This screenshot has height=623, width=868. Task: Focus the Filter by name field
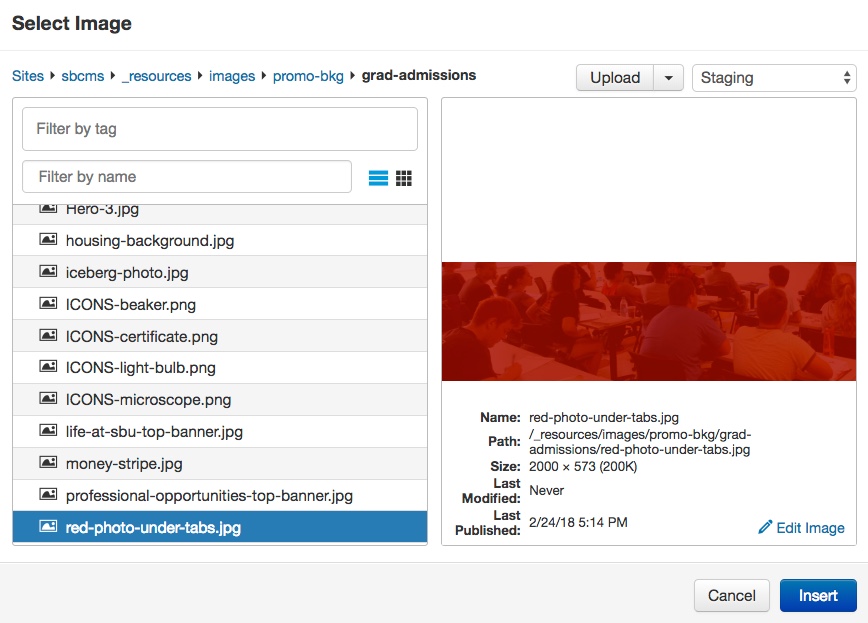click(x=187, y=177)
